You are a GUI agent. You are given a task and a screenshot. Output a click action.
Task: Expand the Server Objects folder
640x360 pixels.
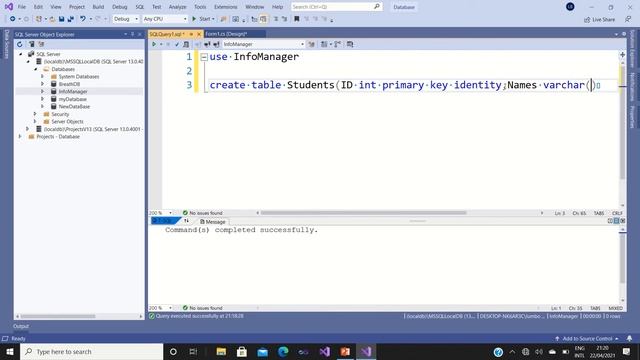[35, 121]
